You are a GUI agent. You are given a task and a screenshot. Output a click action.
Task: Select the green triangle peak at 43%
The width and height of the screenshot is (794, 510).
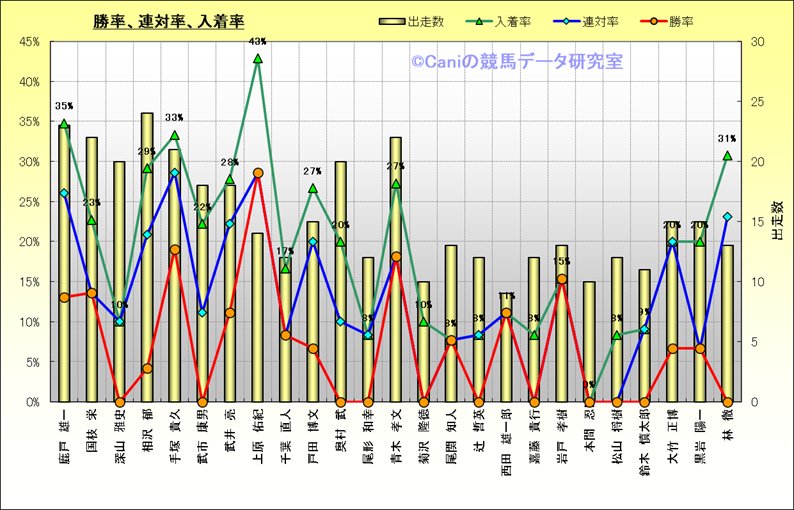258,59
